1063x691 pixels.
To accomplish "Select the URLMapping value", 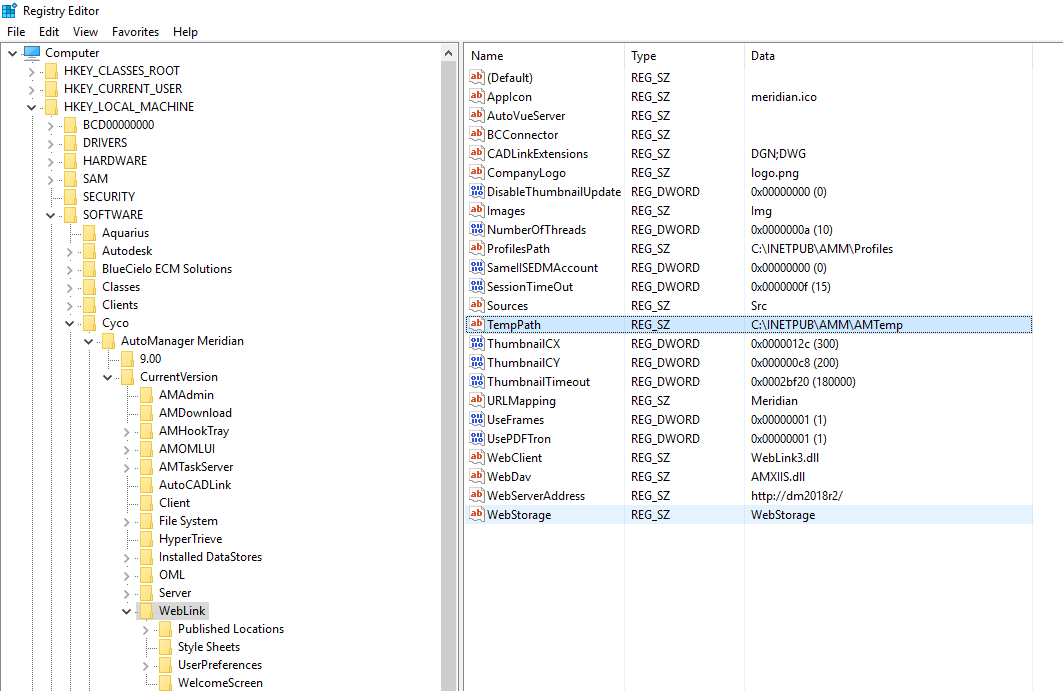I will tap(521, 401).
